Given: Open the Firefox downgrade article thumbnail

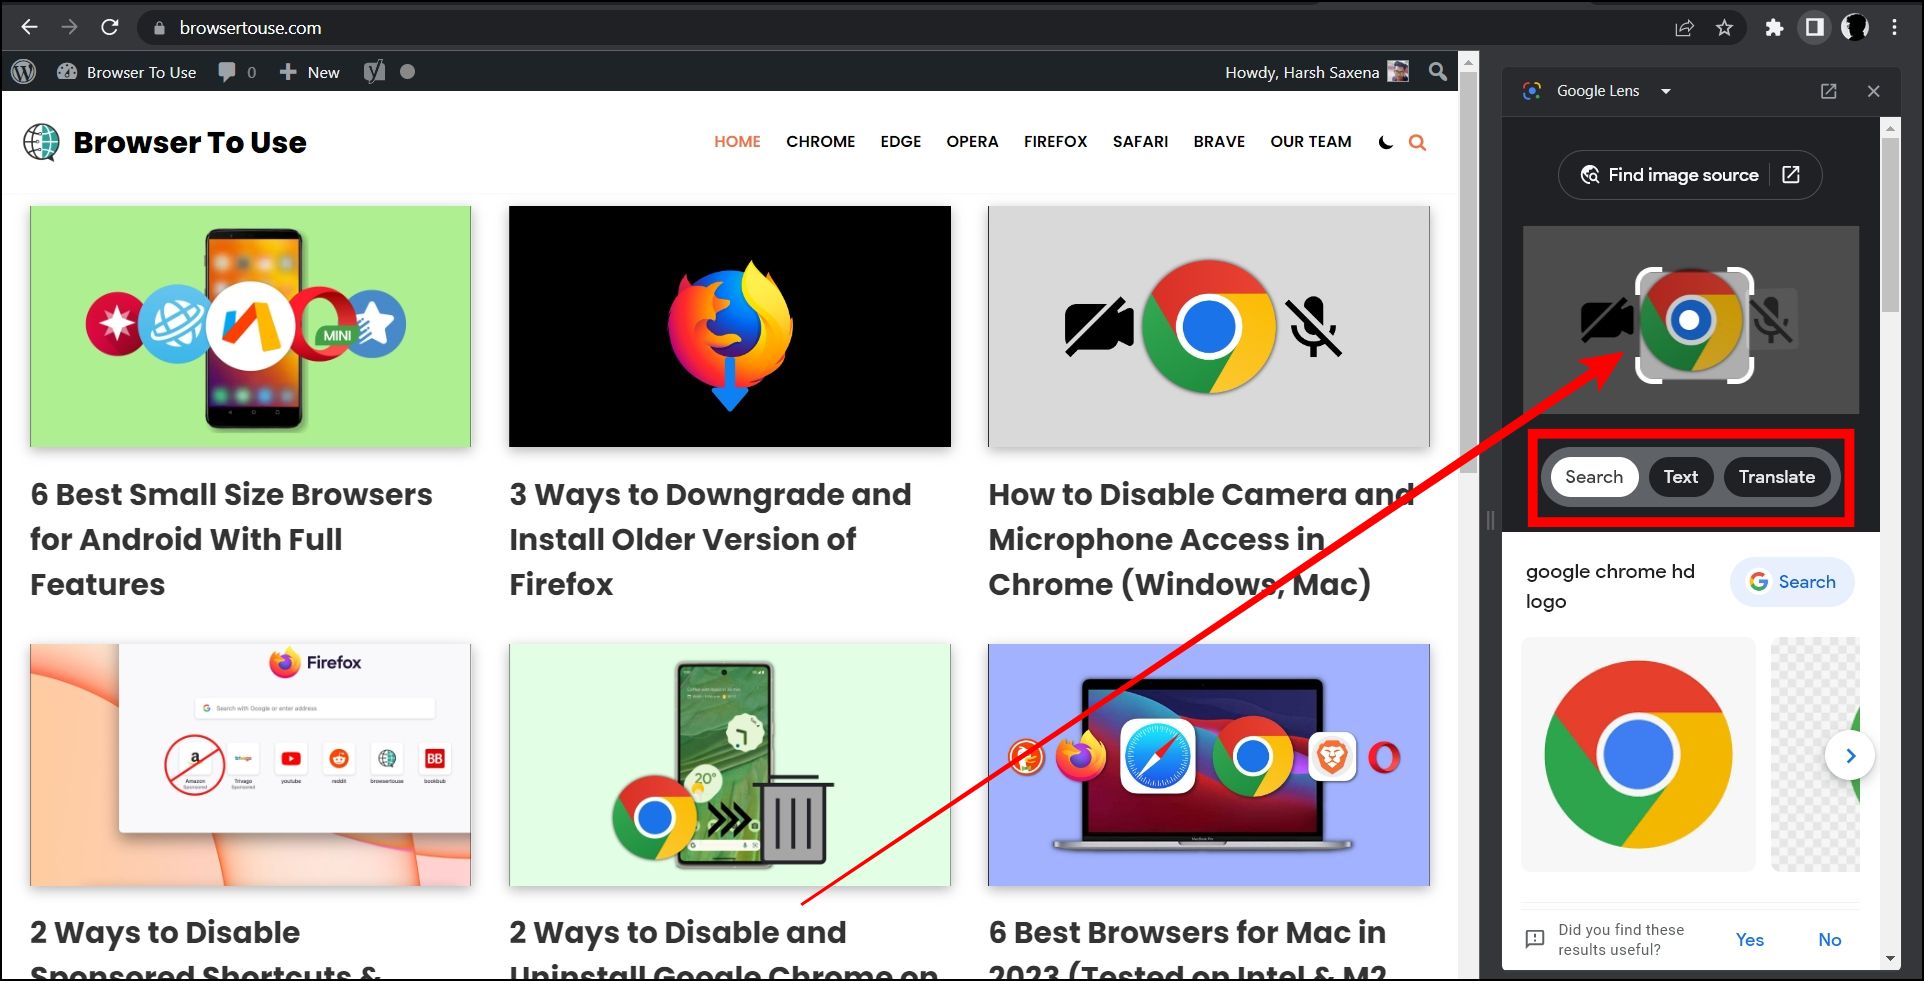Looking at the screenshot, I should (730, 326).
